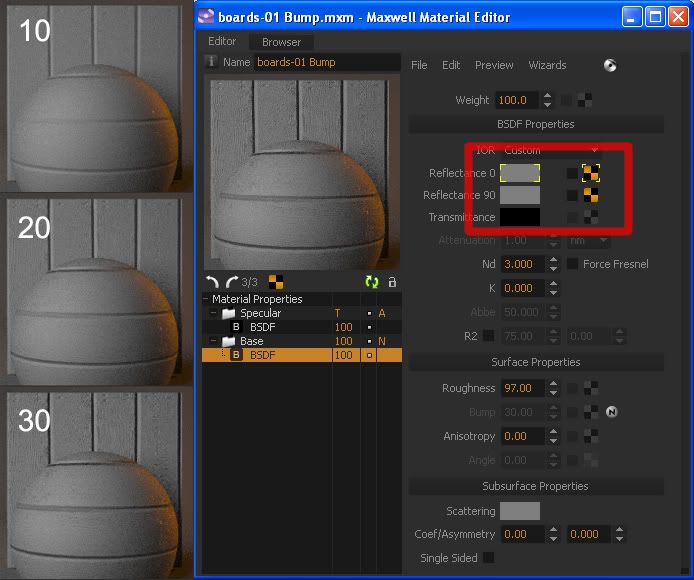
Task: Refresh the preview with green arrows icon
Action: tap(372, 282)
